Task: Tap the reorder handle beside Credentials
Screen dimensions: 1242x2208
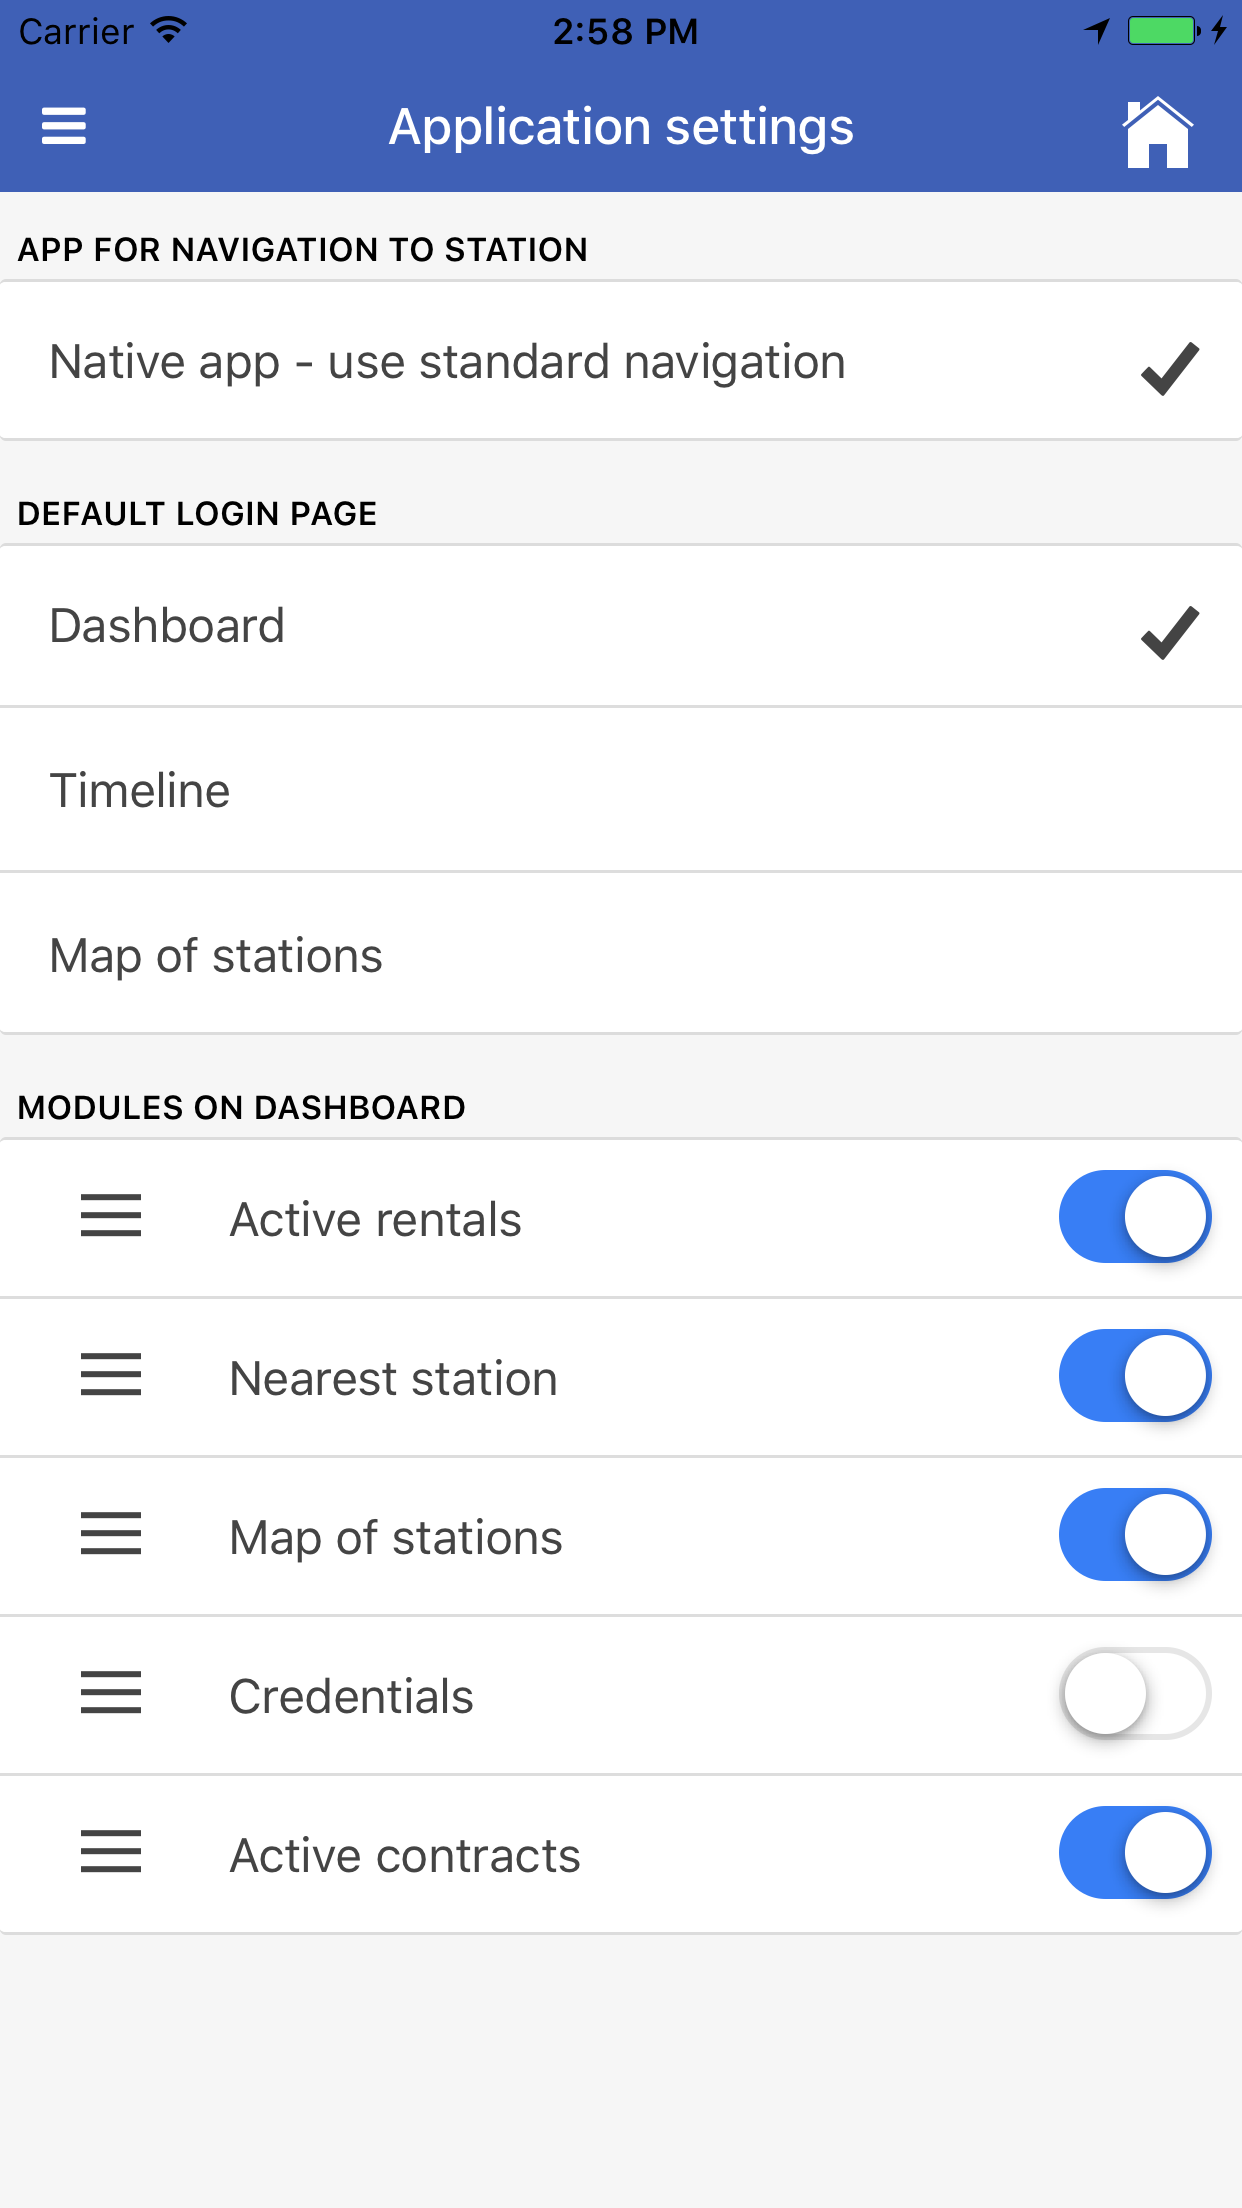Action: pos(111,1693)
